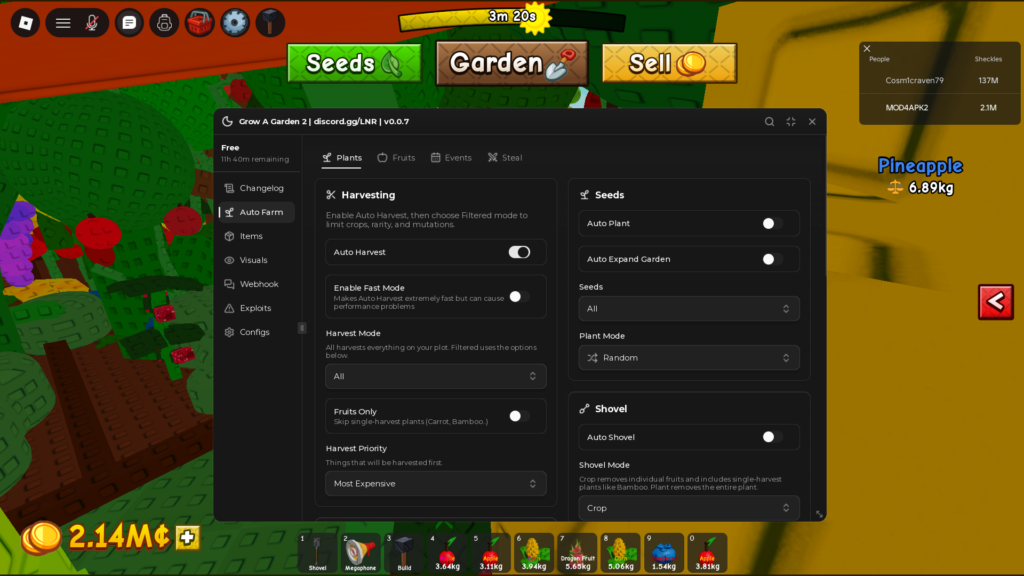Image resolution: width=1024 pixels, height=576 pixels.
Task: Click the green Seeds button
Action: 355,63
